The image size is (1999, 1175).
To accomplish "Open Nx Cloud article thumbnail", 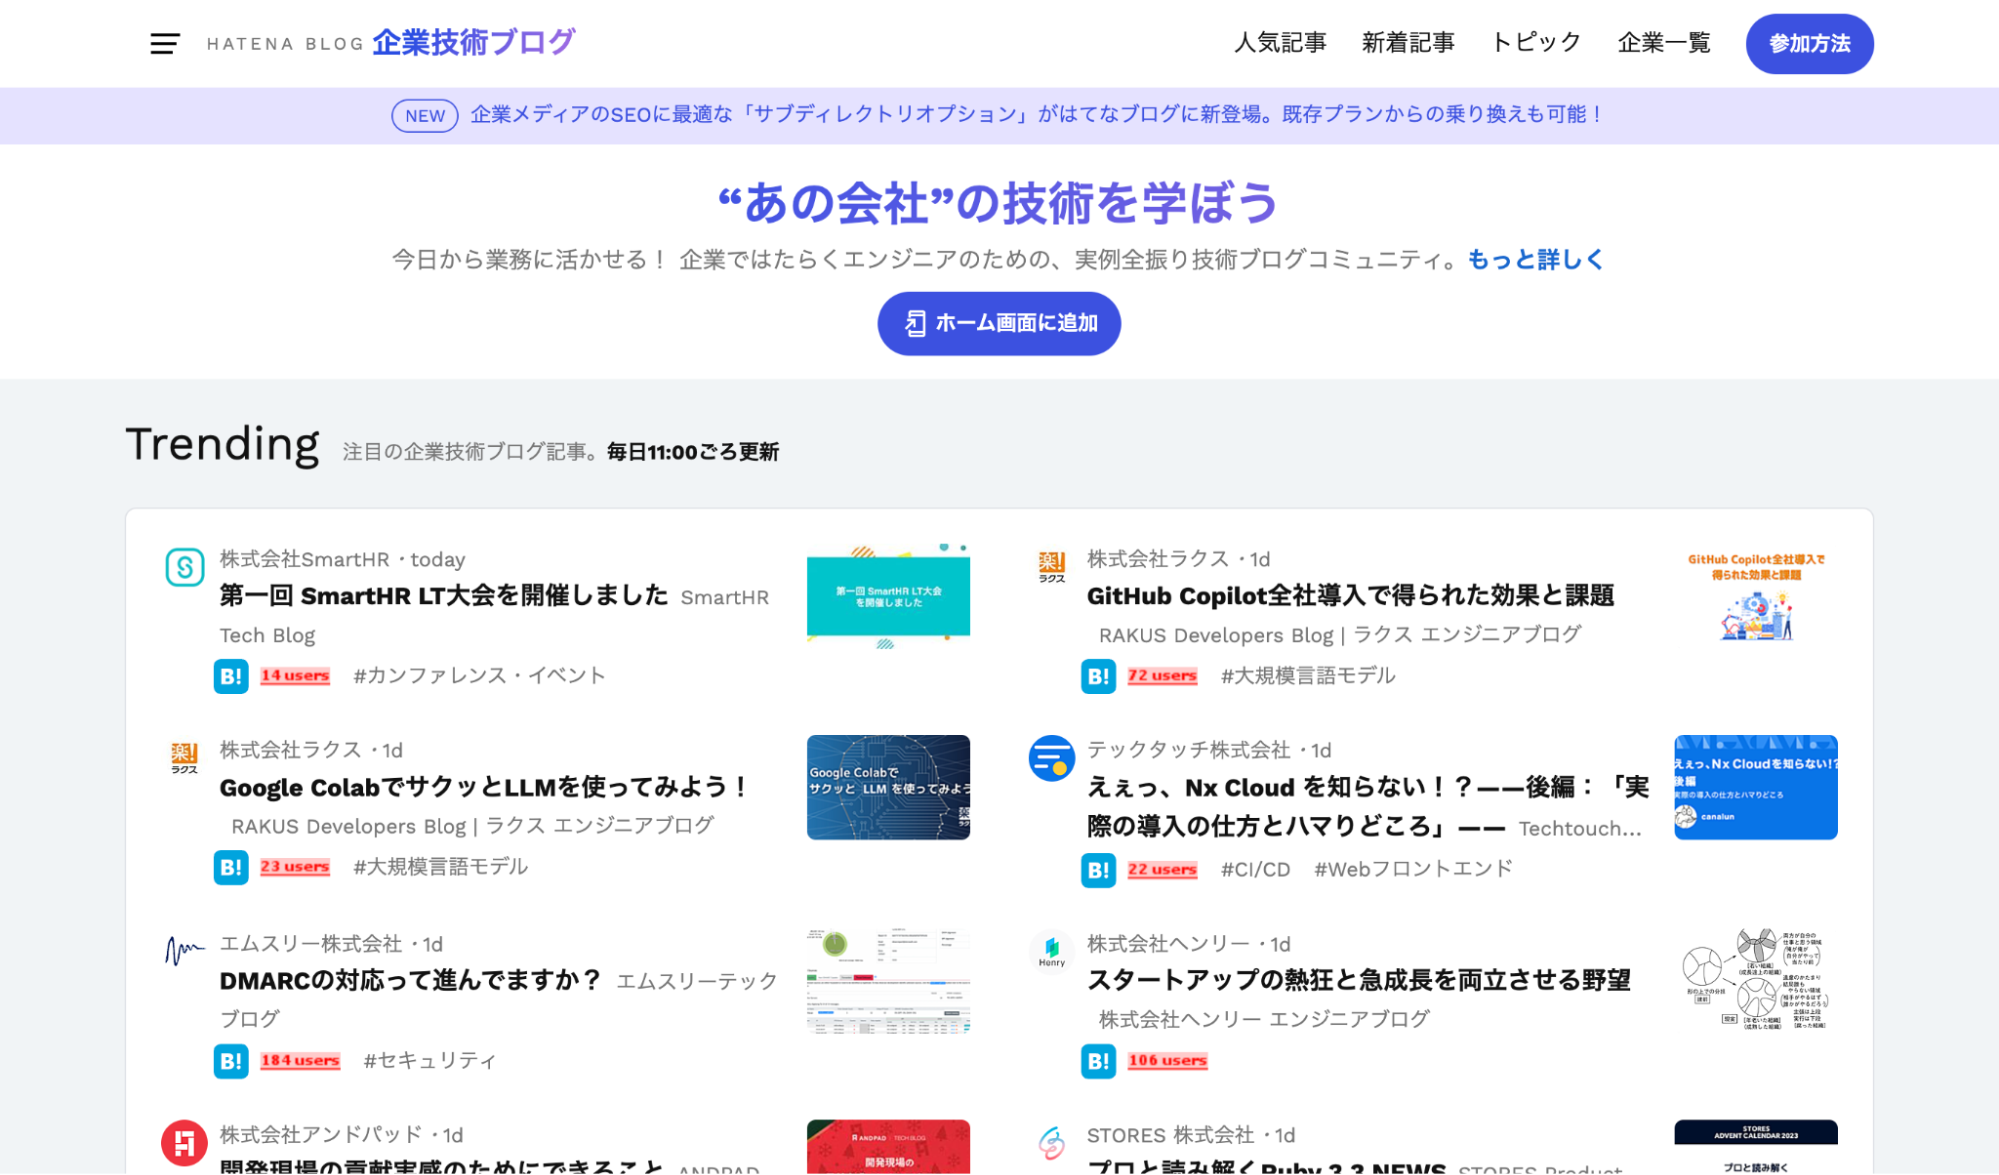I will (1756, 787).
